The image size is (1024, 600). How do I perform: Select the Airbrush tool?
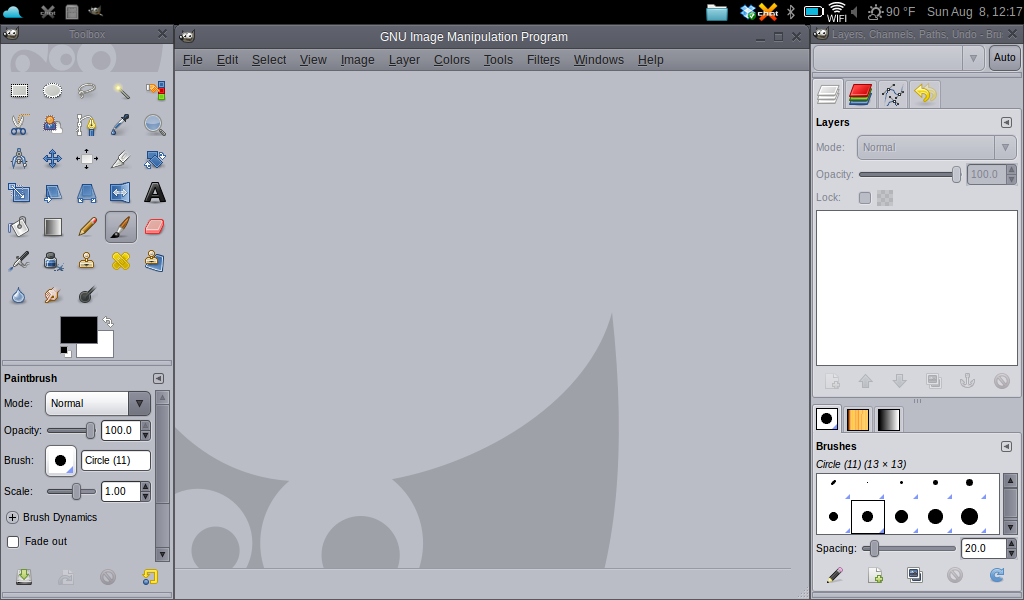(x=19, y=261)
